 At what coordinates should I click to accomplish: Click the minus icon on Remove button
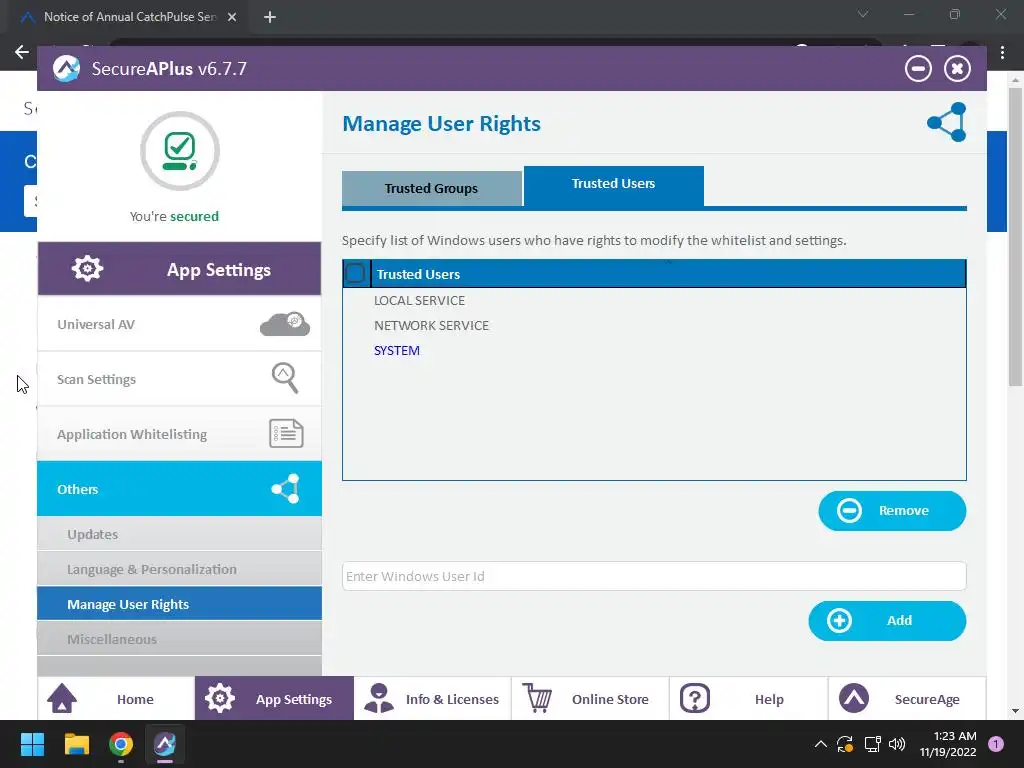849,511
